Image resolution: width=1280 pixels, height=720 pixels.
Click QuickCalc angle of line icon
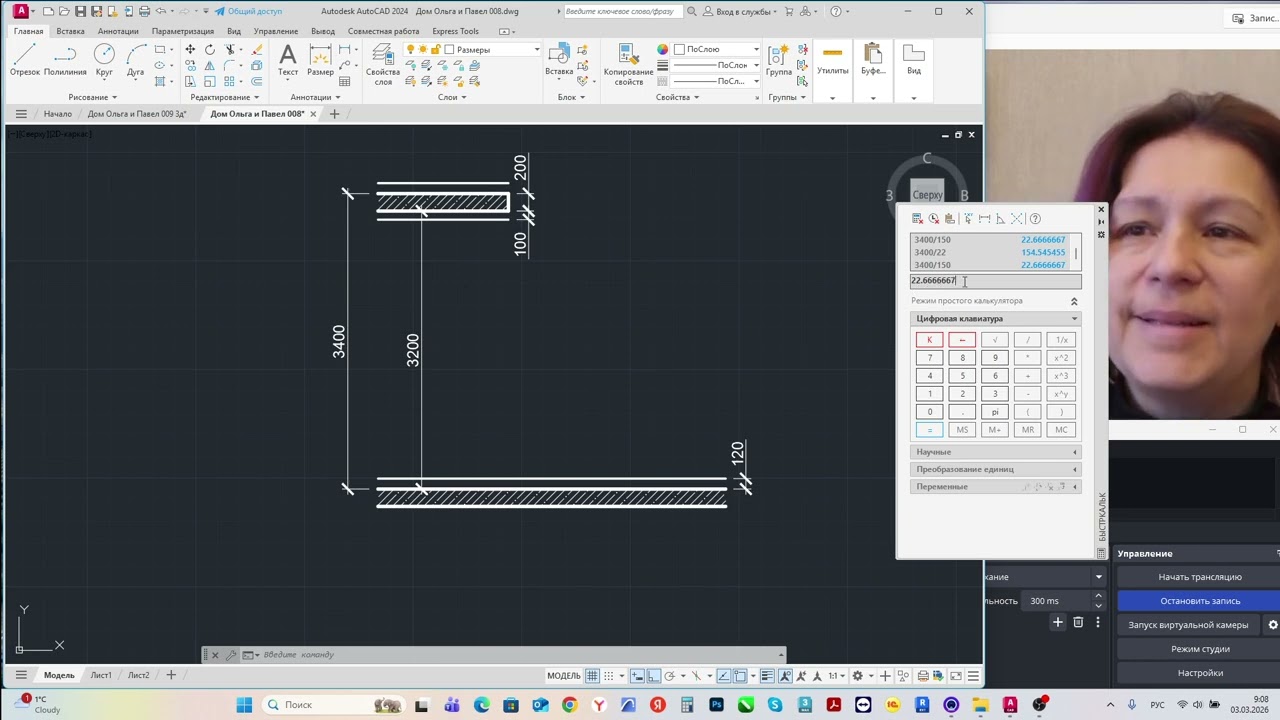pyautogui.click(x=1000, y=219)
